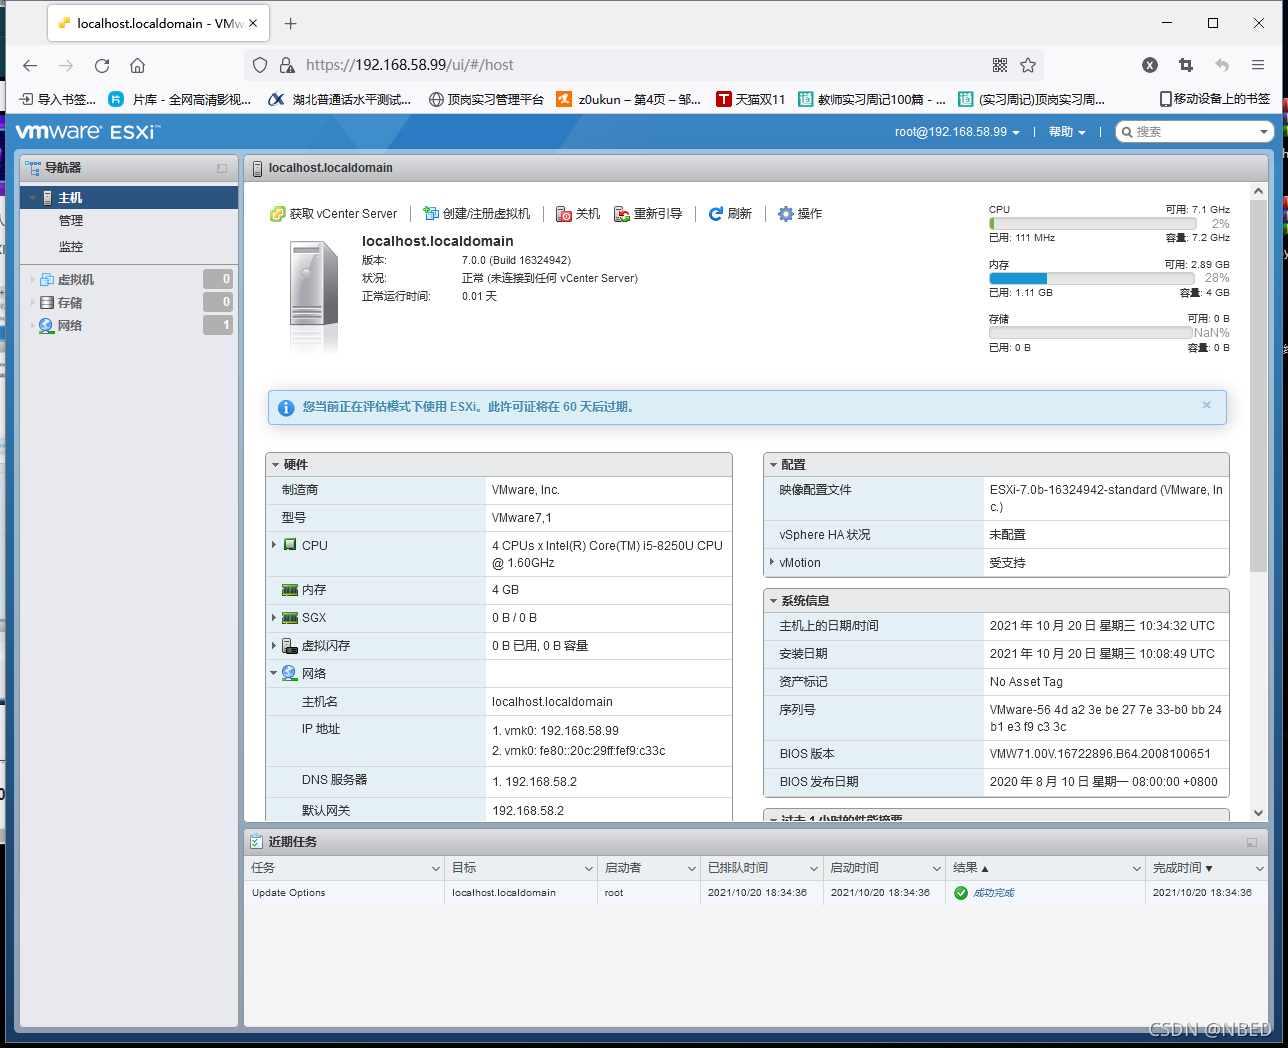Open the 顶岗实习管理平台 bookmark
1288x1048 pixels.
coord(486,99)
